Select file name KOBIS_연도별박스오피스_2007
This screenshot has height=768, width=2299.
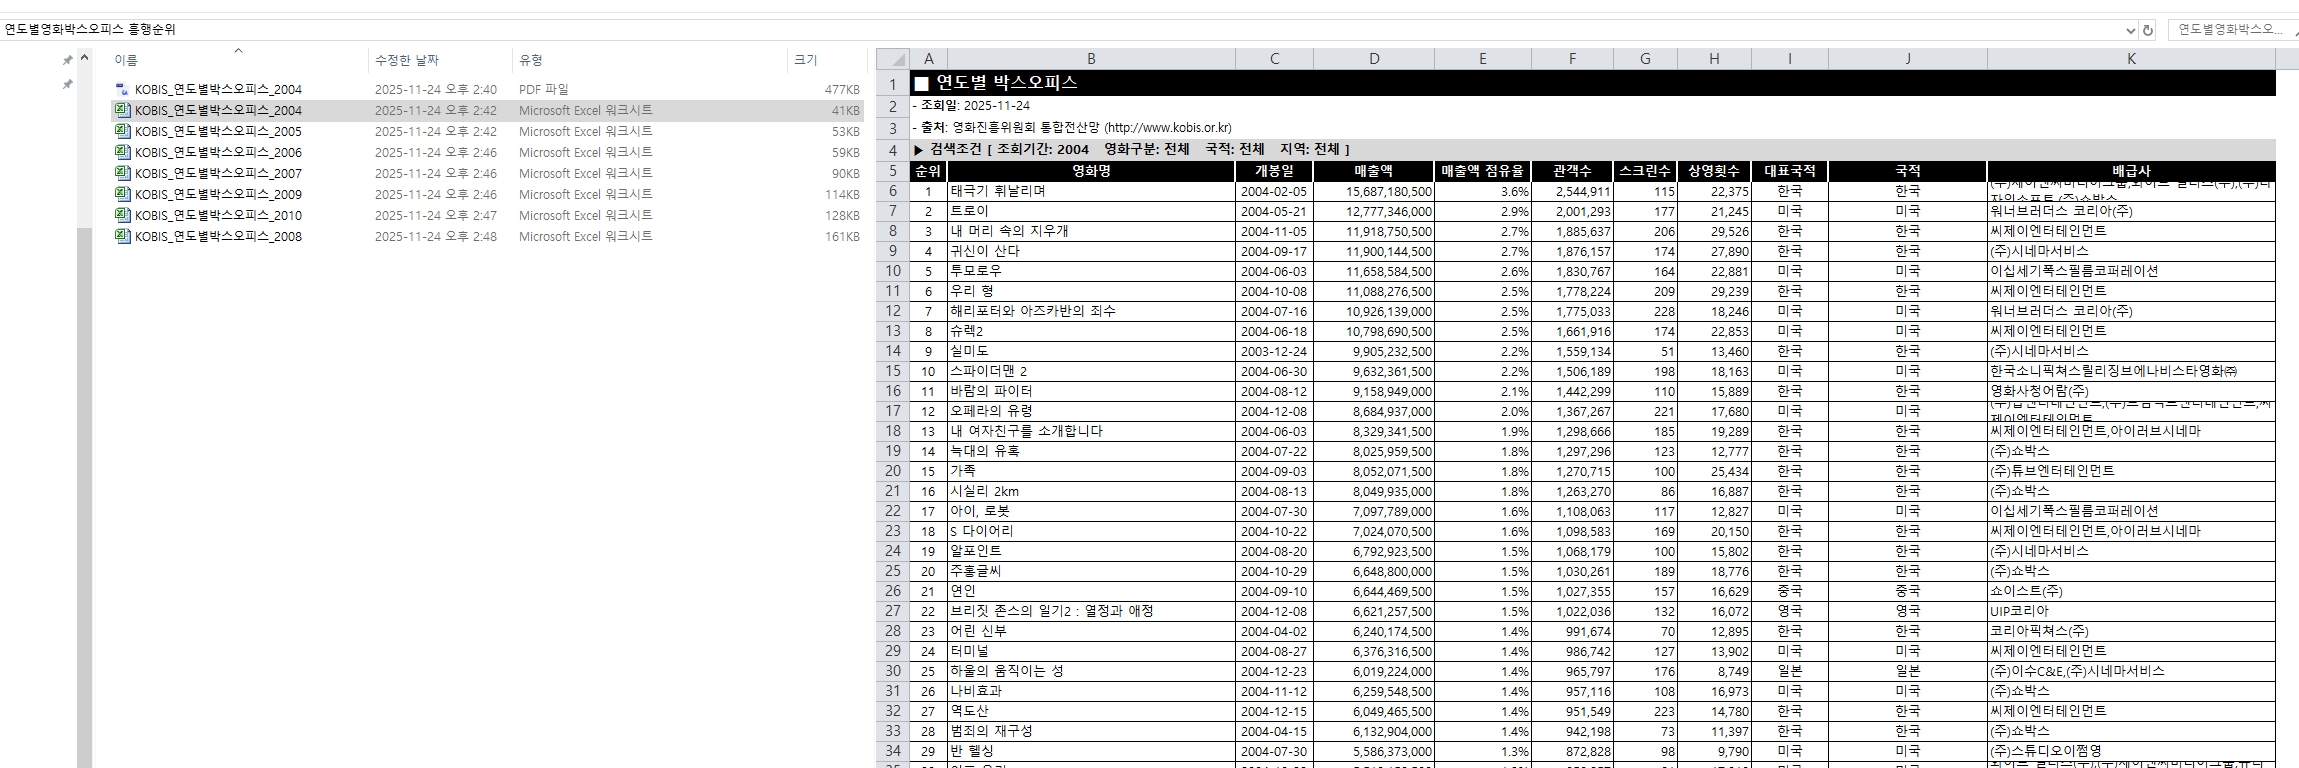point(218,173)
